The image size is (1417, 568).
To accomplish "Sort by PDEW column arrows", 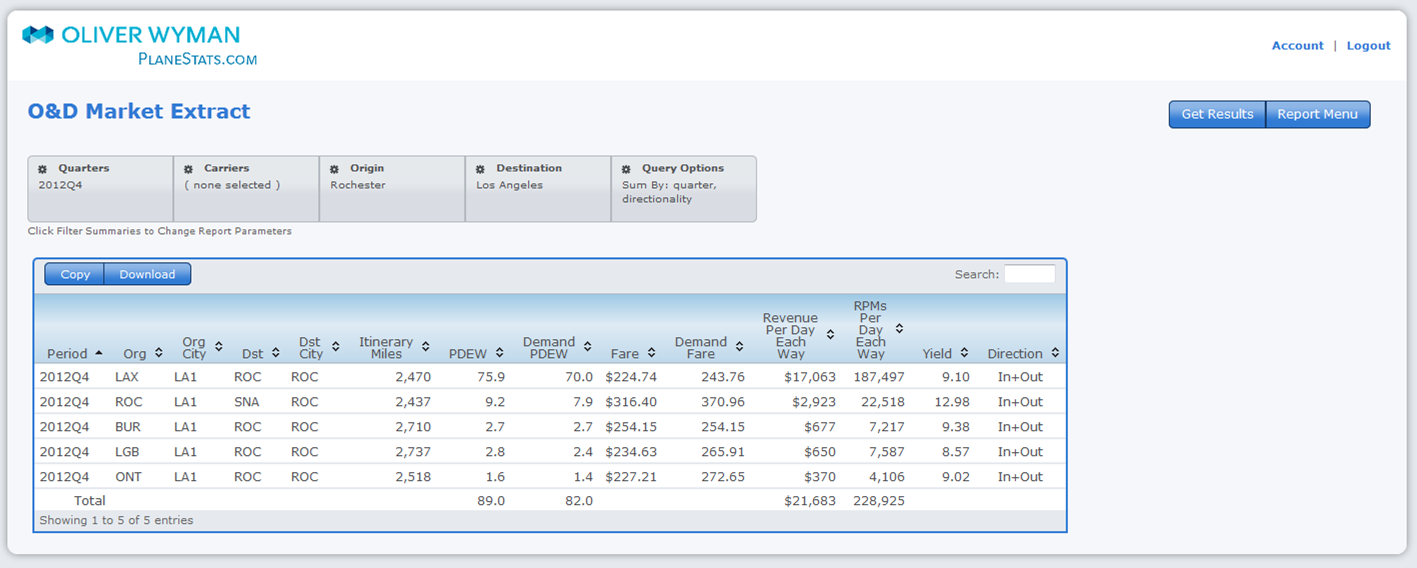I will pyautogui.click(x=500, y=353).
